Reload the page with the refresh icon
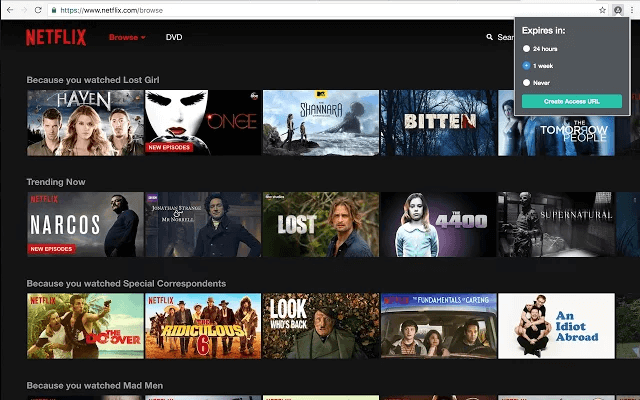Viewport: 640px width, 400px height. click(x=38, y=10)
